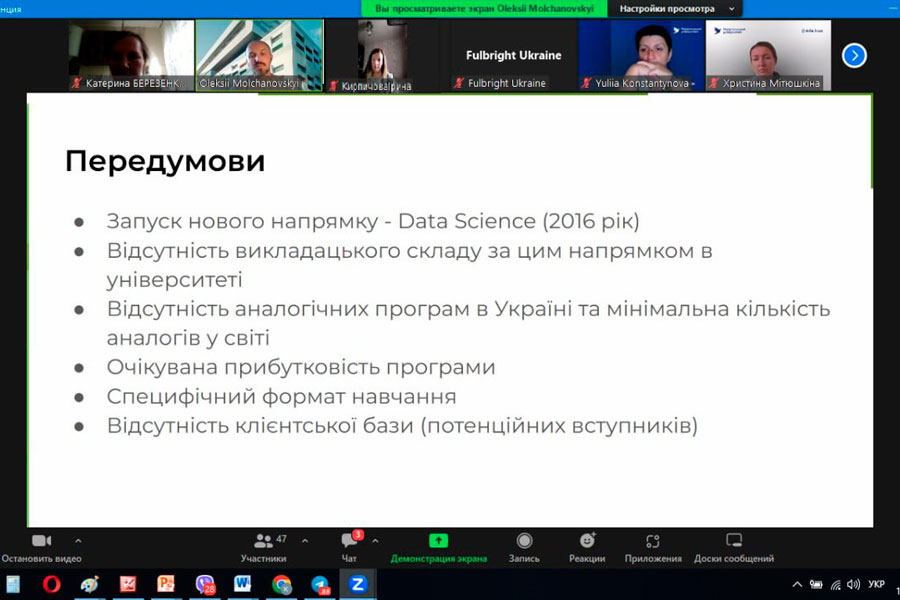Click the green Share Screen icon

[439, 541]
